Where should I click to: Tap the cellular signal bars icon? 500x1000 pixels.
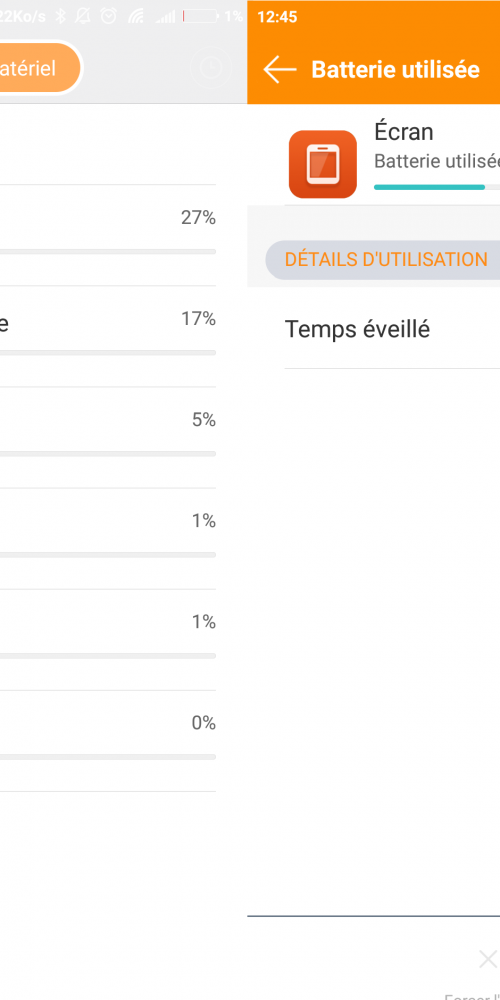tap(165, 17)
